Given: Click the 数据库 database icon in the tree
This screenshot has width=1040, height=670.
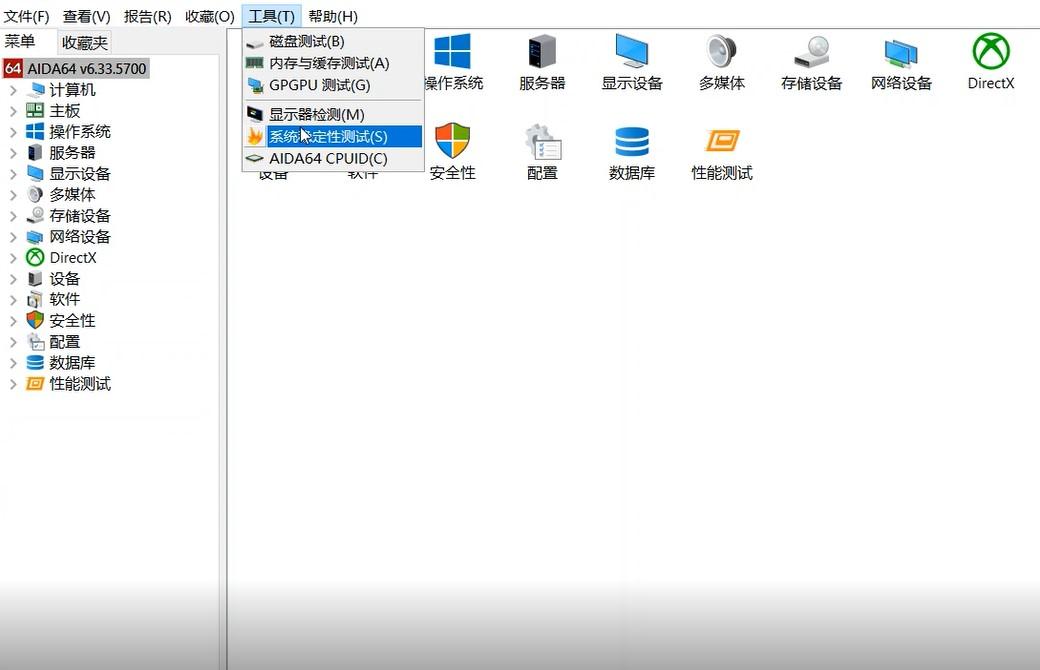Looking at the screenshot, I should coord(35,363).
